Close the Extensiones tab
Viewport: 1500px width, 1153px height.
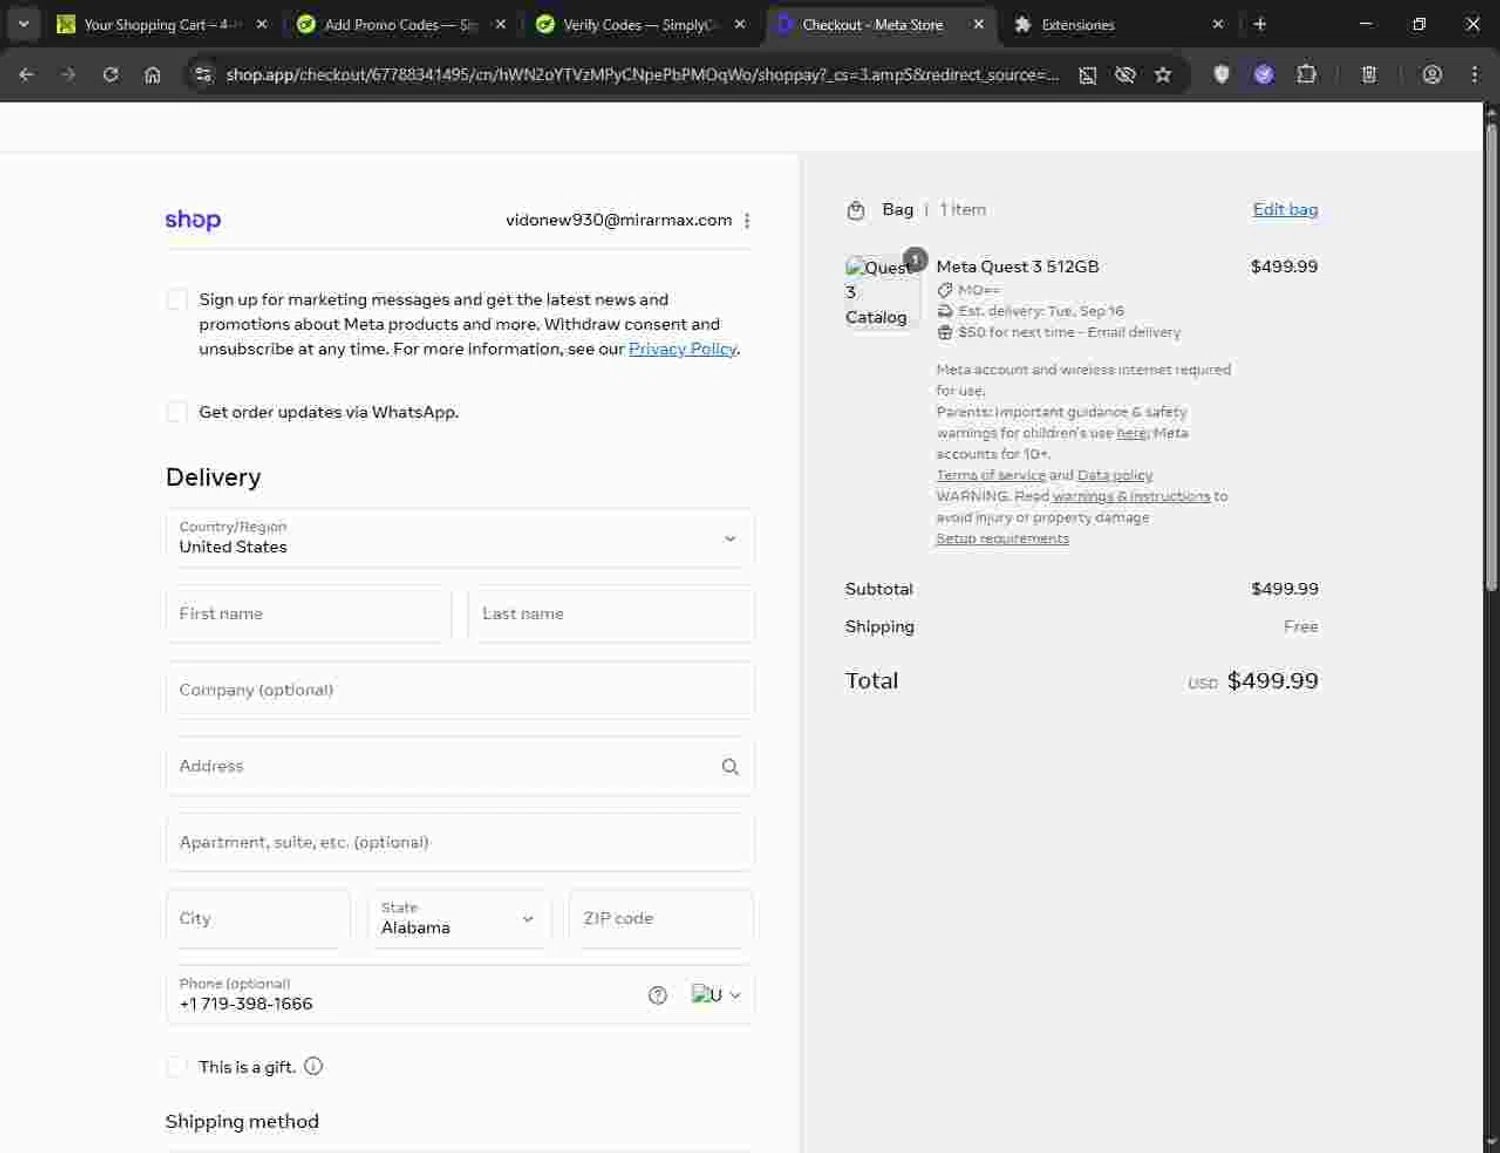1217,24
